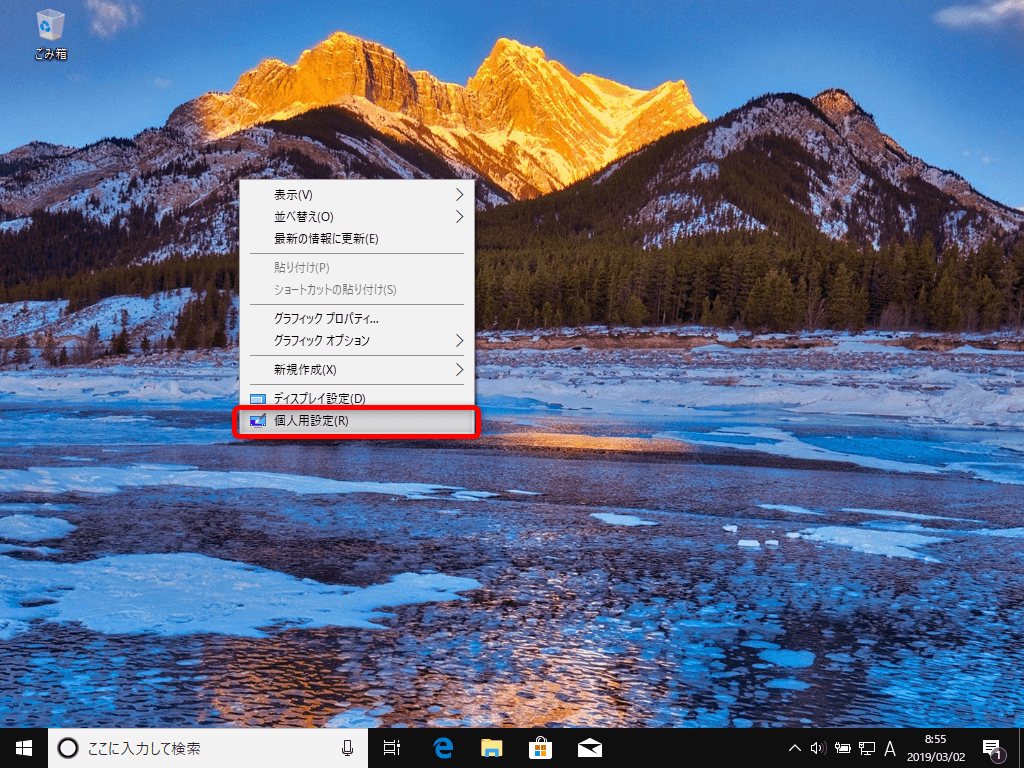
Task: Open the Mail app from taskbar
Action: [x=590, y=748]
